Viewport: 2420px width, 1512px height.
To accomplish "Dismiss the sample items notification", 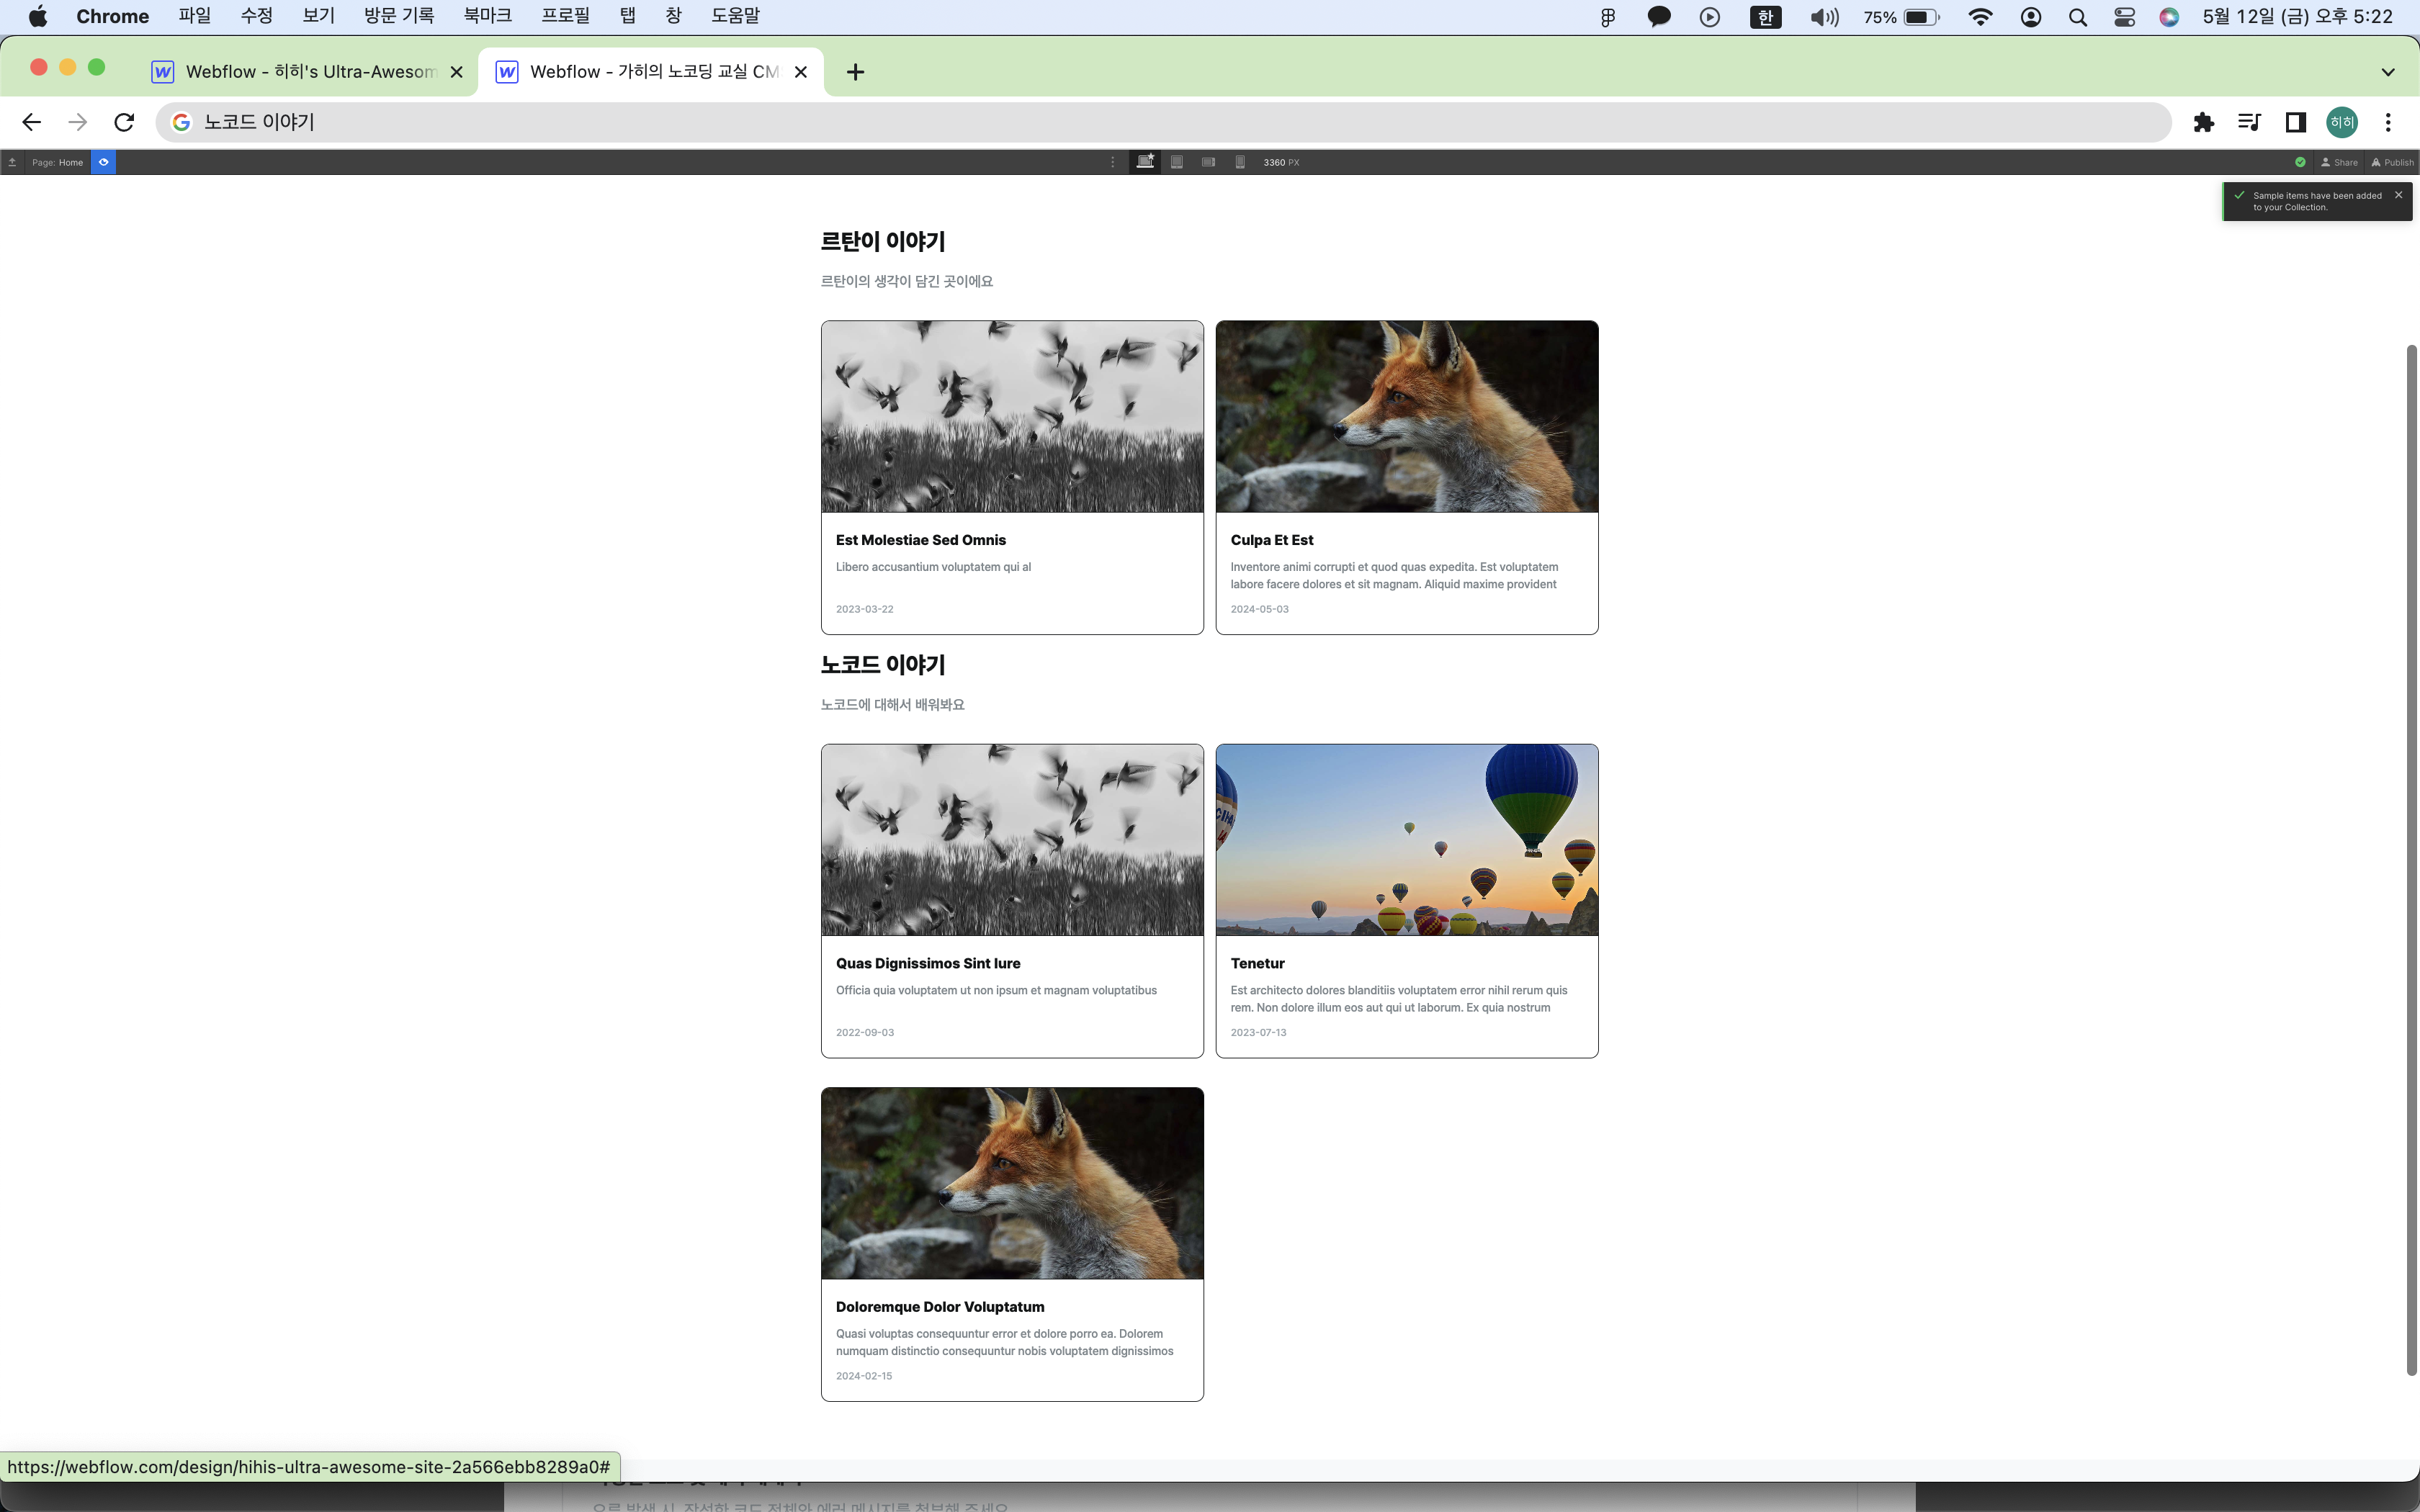I will click(x=2398, y=195).
